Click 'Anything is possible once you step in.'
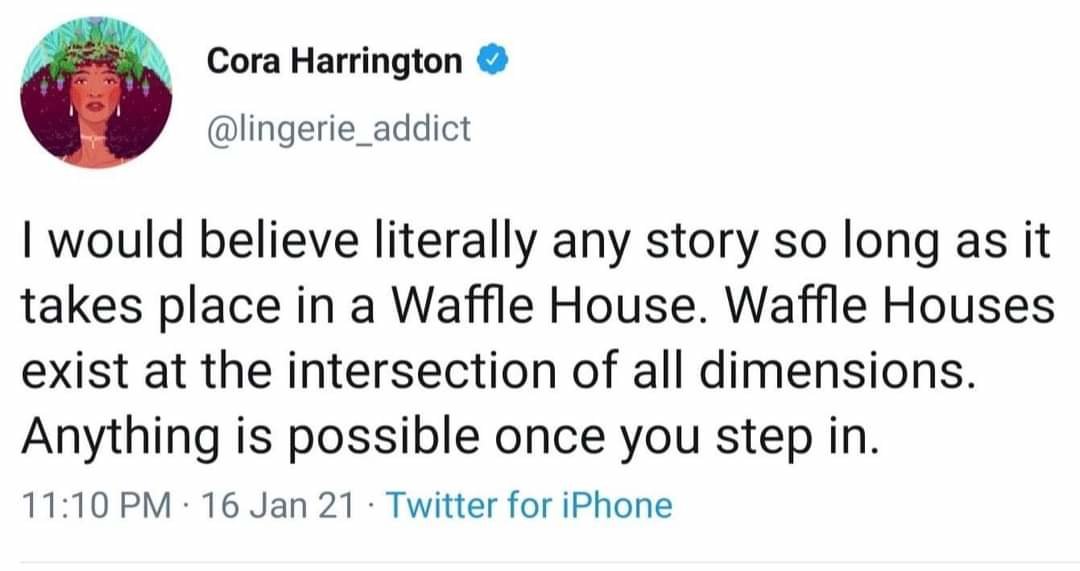This screenshot has width=1080, height=571. point(450,438)
